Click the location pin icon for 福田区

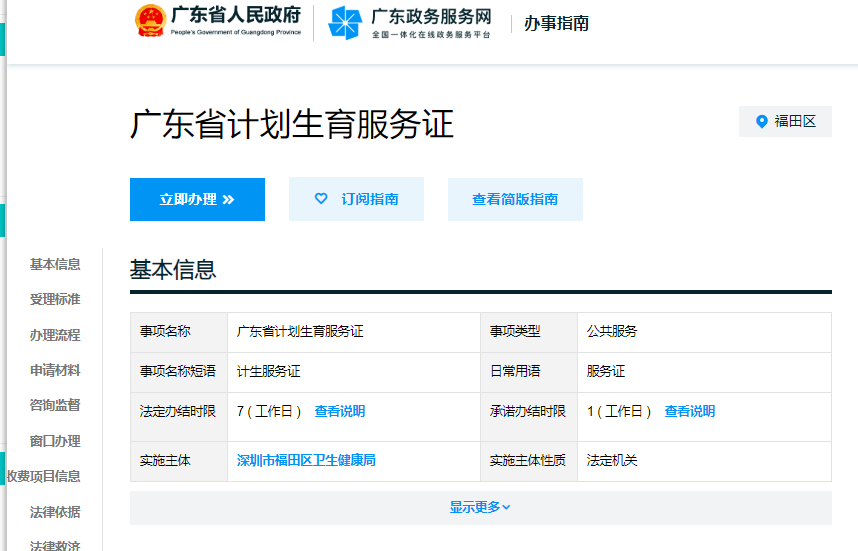click(x=762, y=121)
